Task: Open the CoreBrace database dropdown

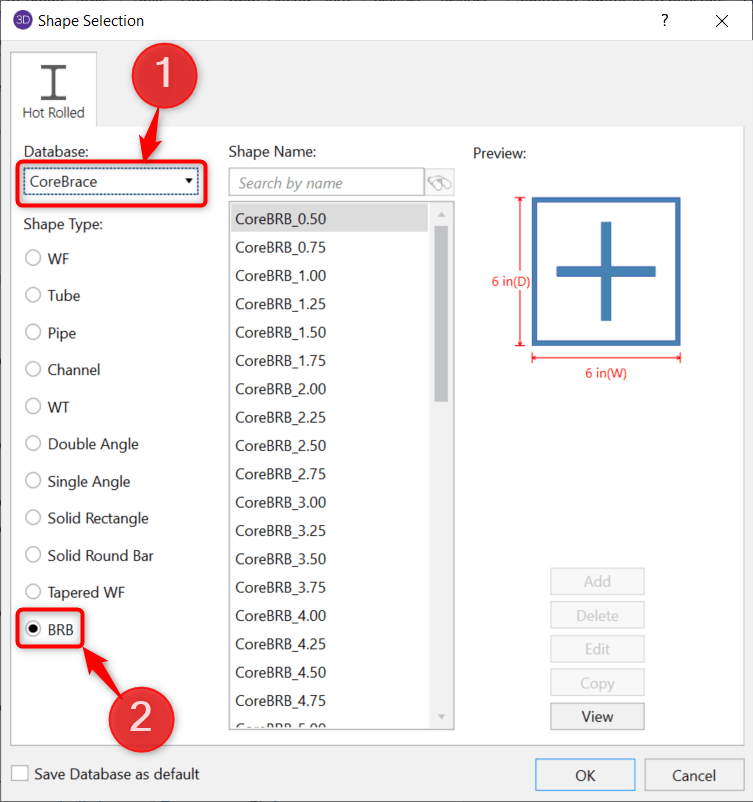Action: tap(112, 182)
